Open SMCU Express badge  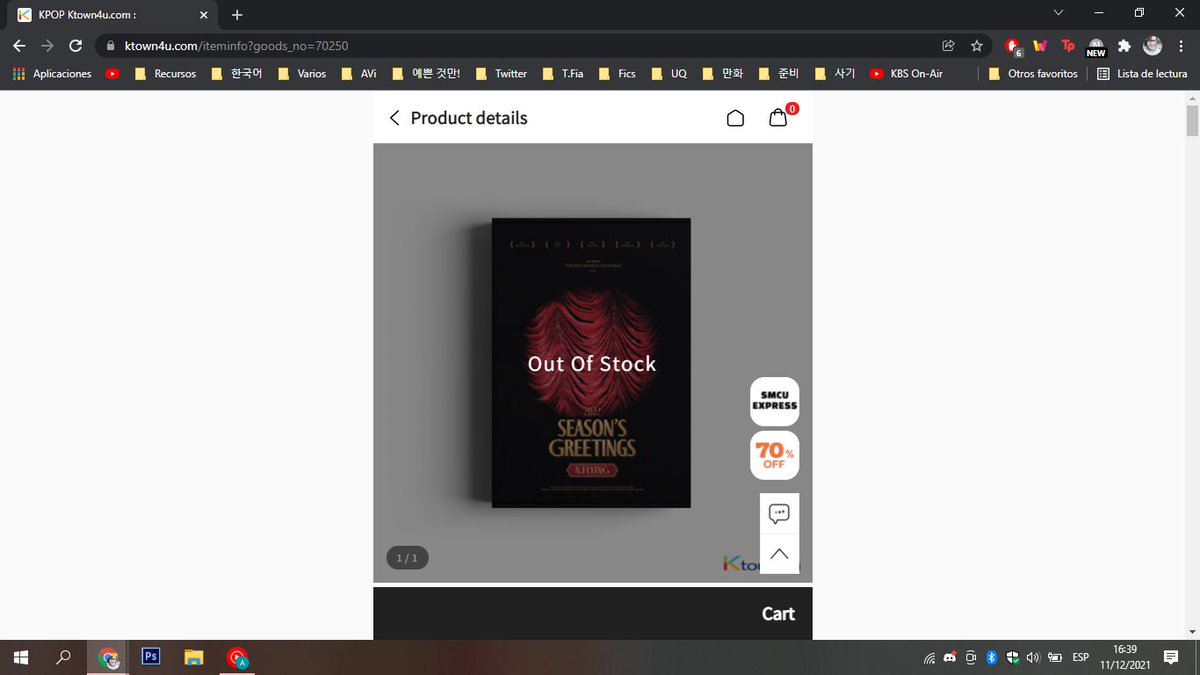point(775,401)
